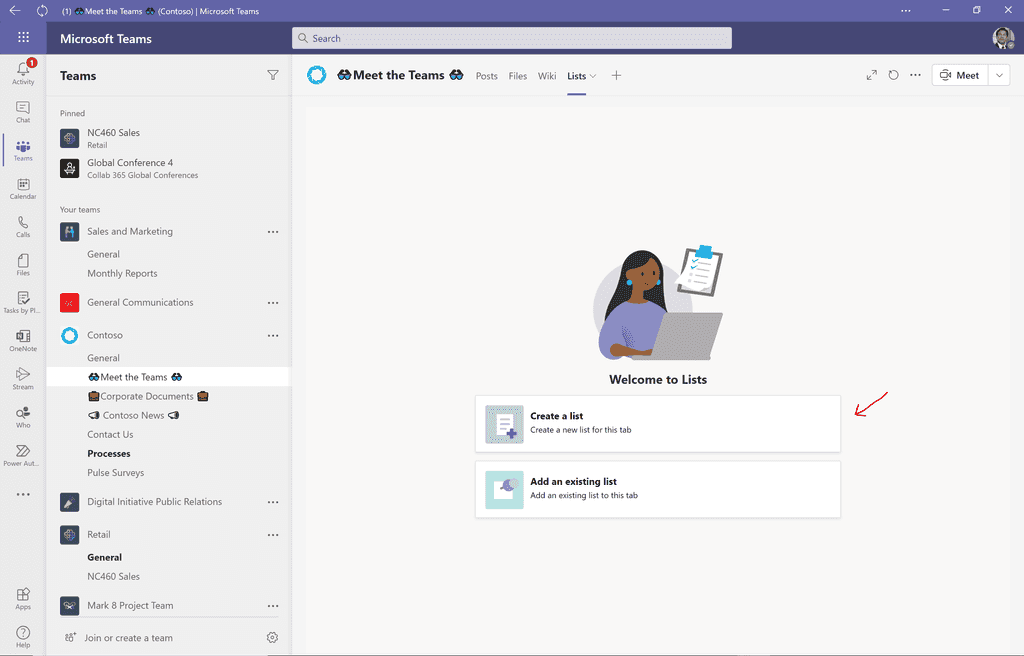Go back with the back arrow
This screenshot has width=1024, height=656.
click(14, 10)
